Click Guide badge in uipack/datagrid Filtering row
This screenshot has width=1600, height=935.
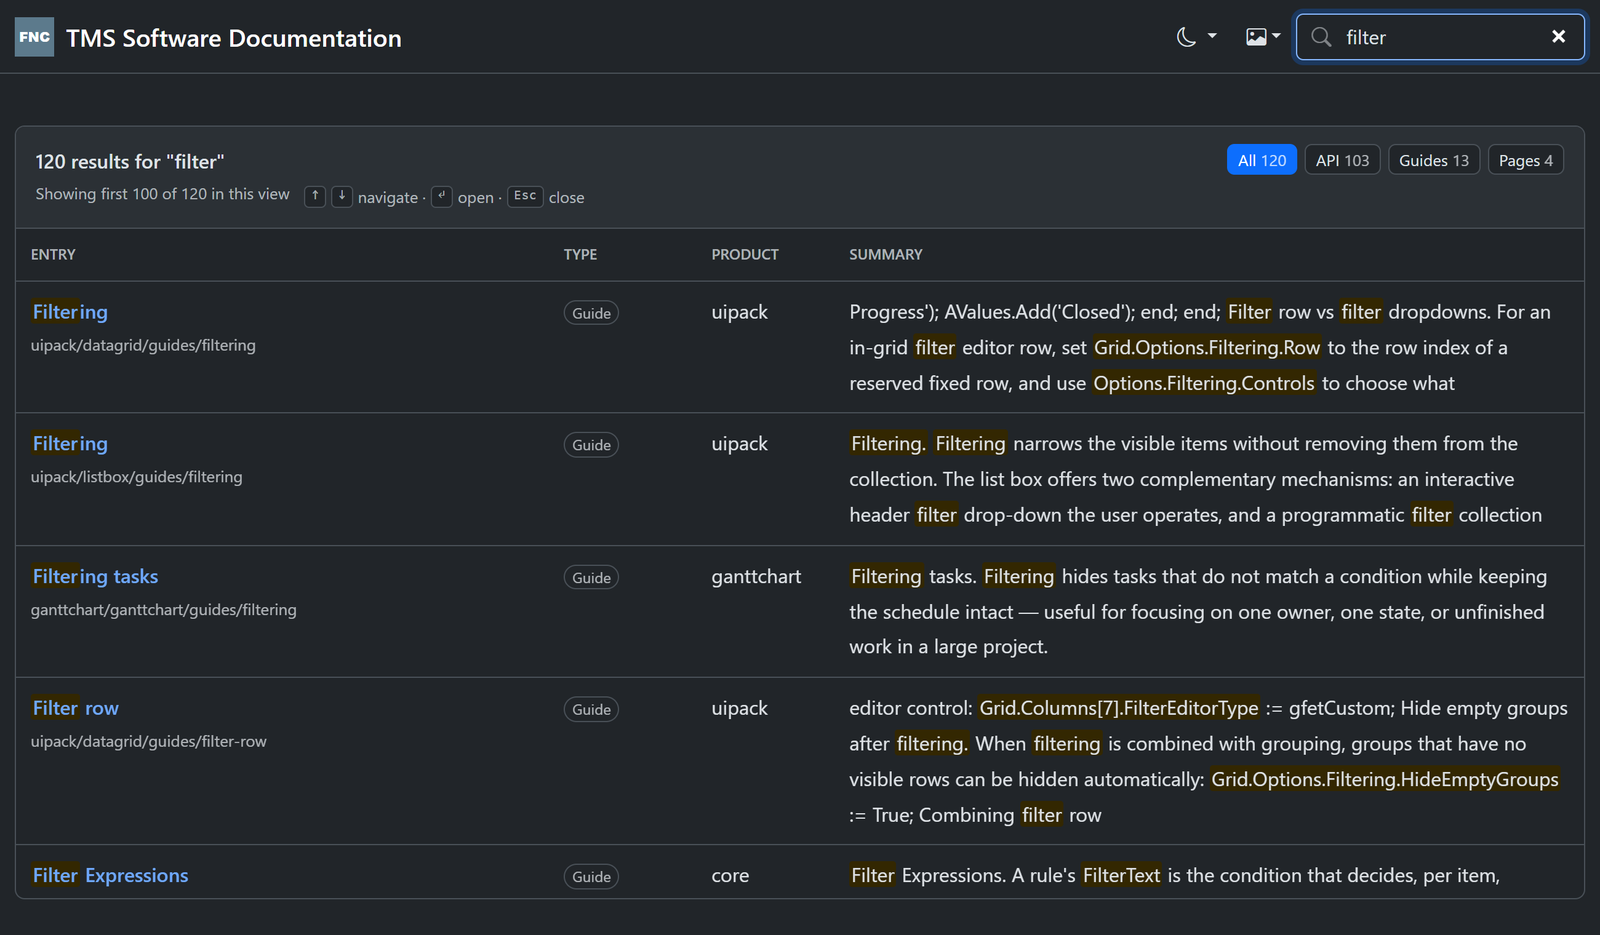591,313
